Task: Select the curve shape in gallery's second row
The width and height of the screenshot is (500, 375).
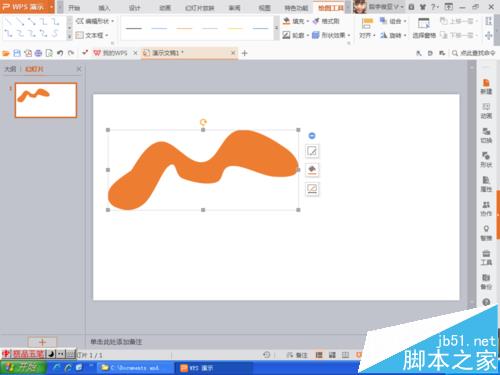Action: tap(55, 33)
